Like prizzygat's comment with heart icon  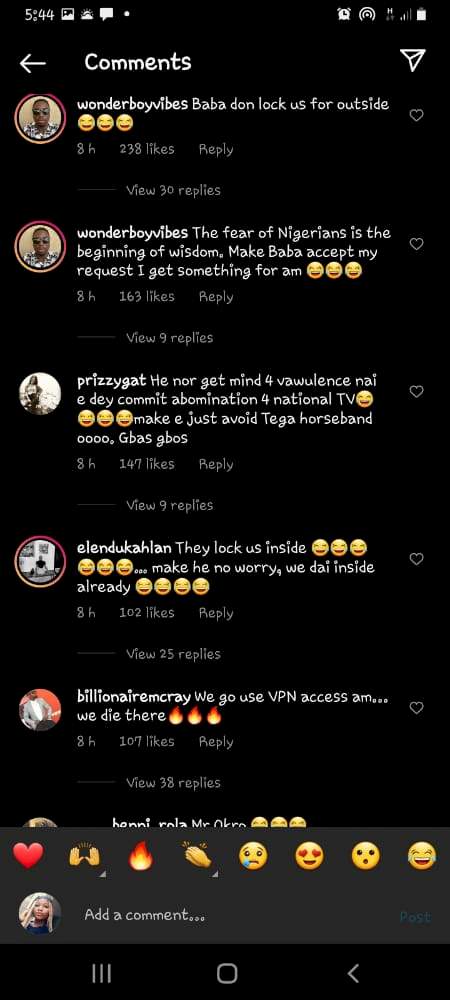pos(416,392)
